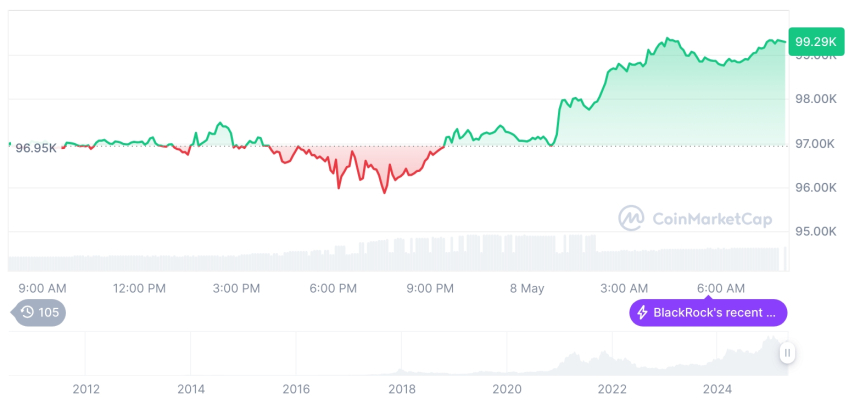
Task: Select the 2016 year on the range timeline
Action: (296, 388)
